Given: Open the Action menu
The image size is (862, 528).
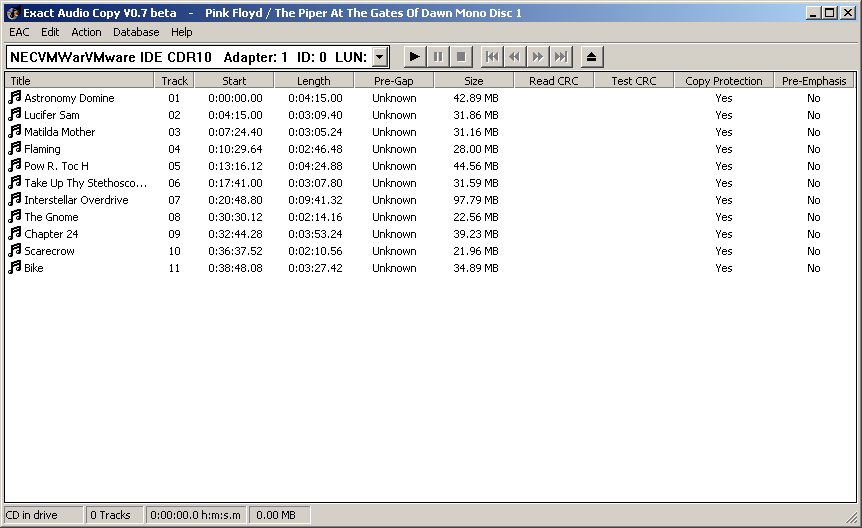Looking at the screenshot, I should tap(86, 32).
